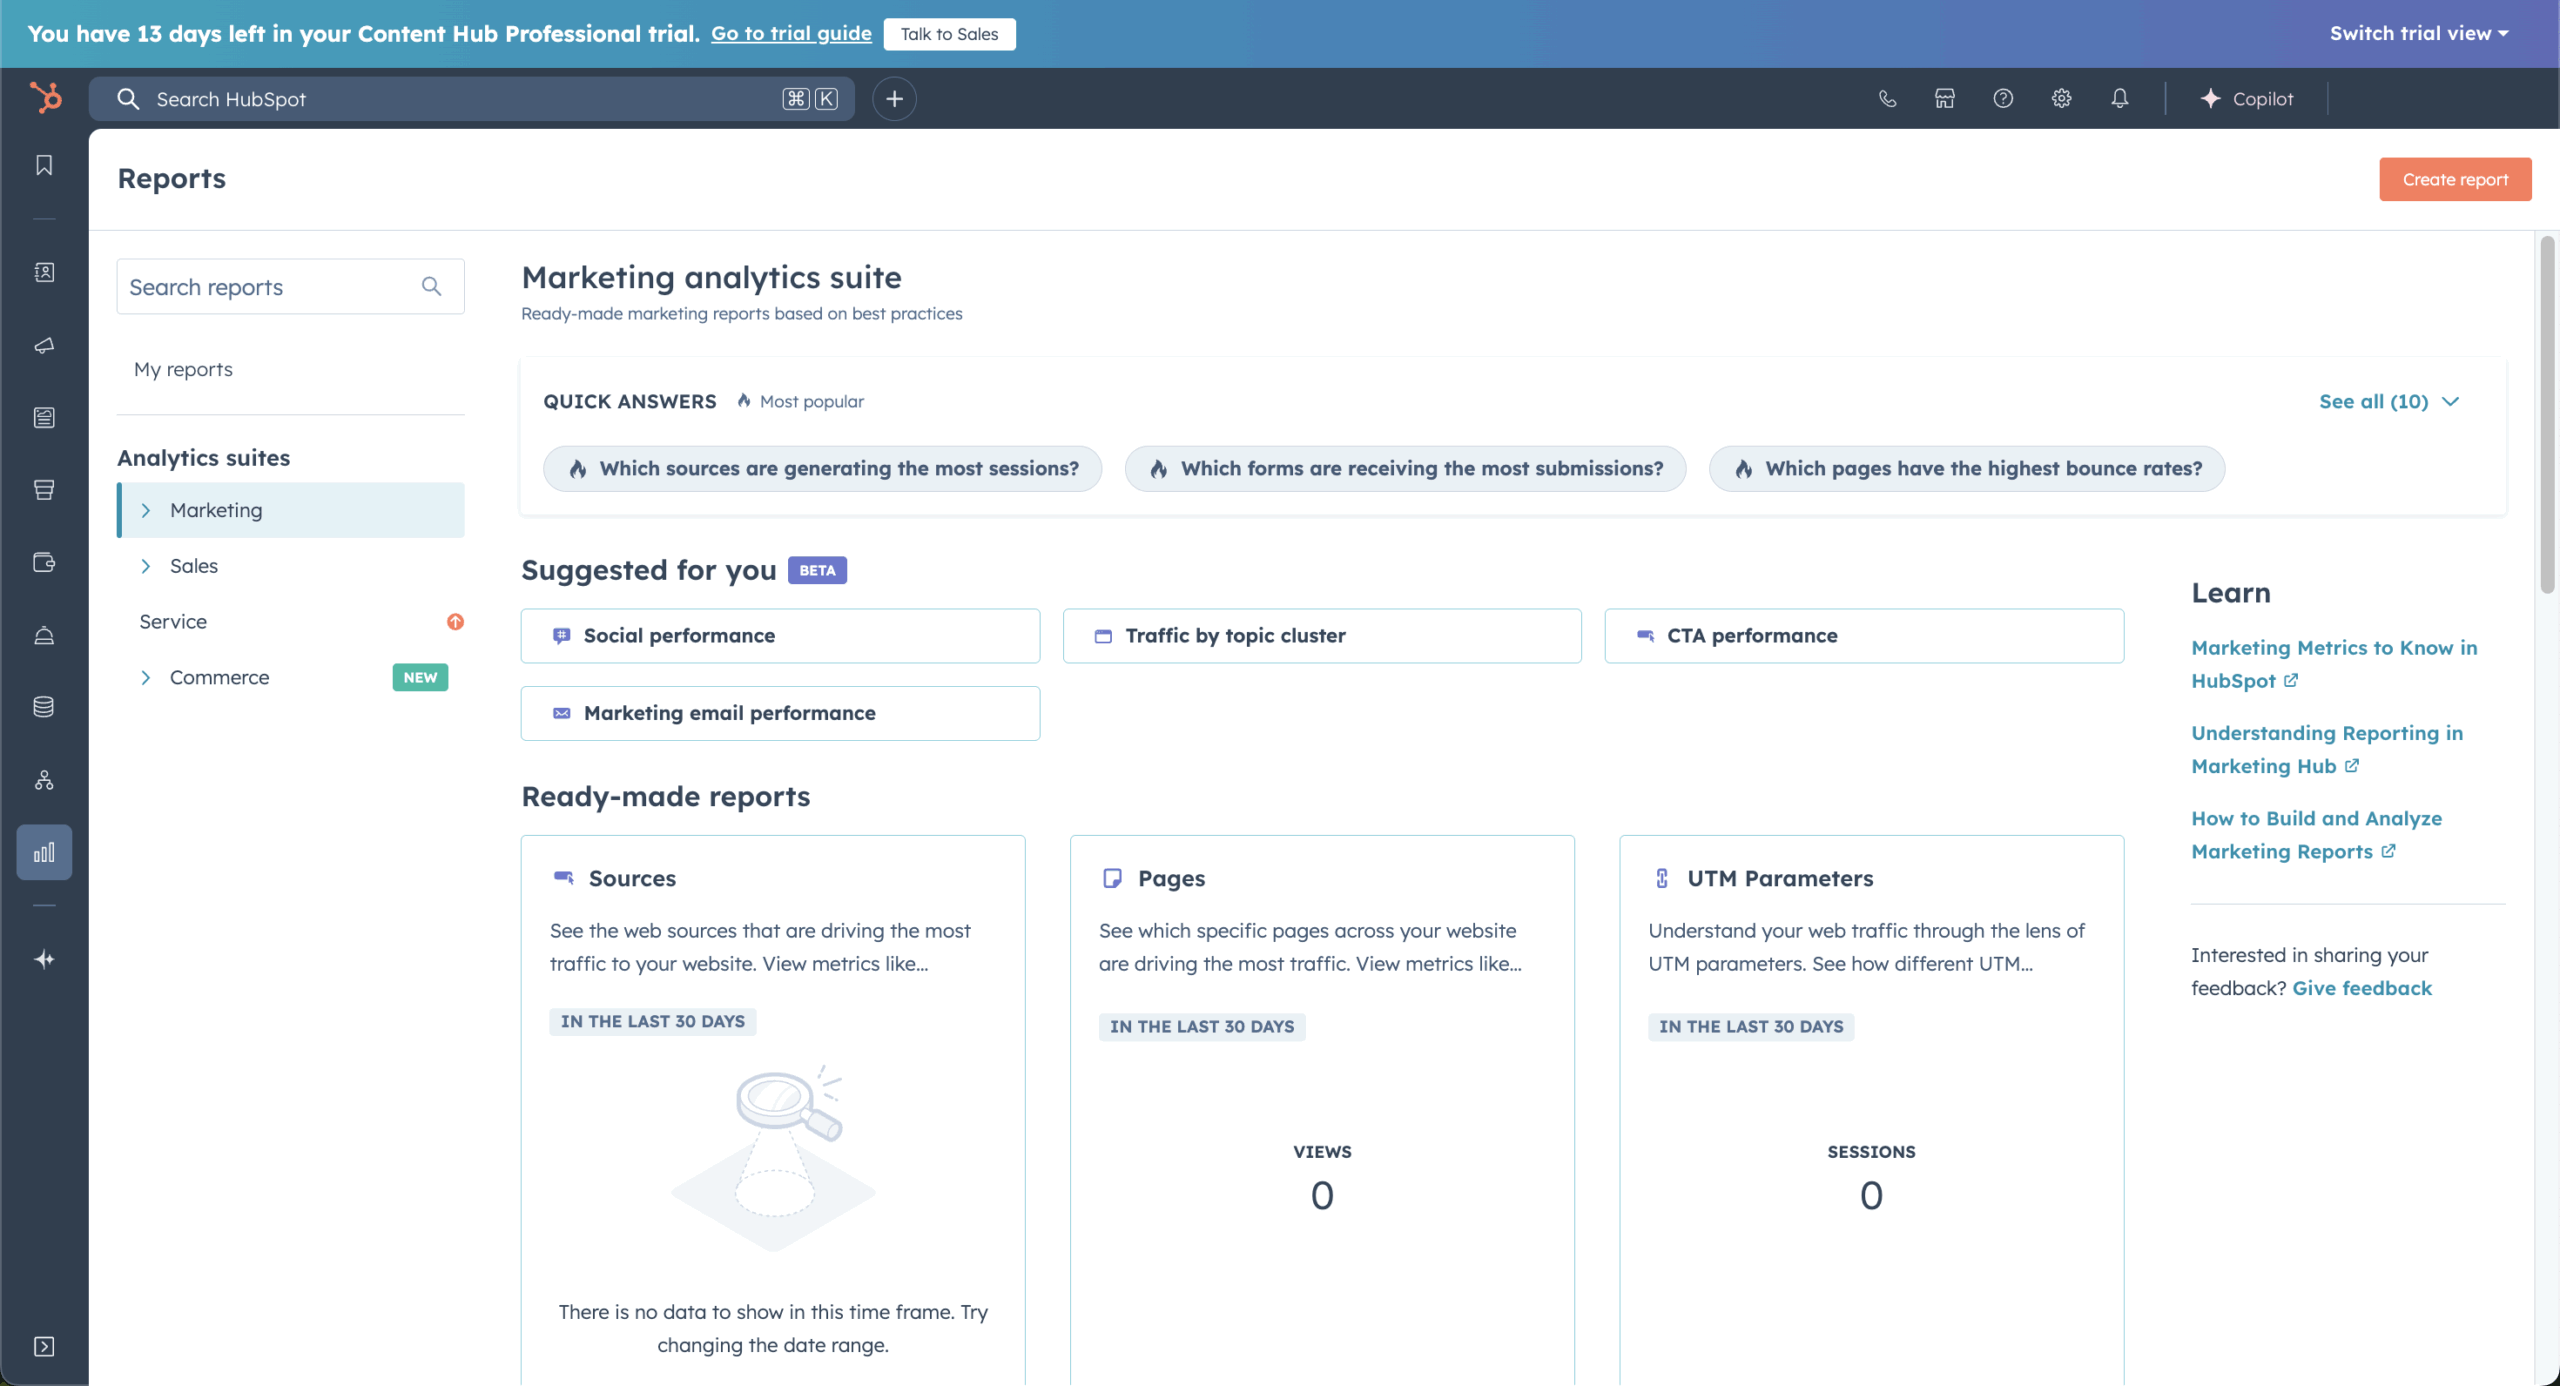Open the Sources ready-made report title
Viewport: 2560px width, 1386px height.
point(632,878)
